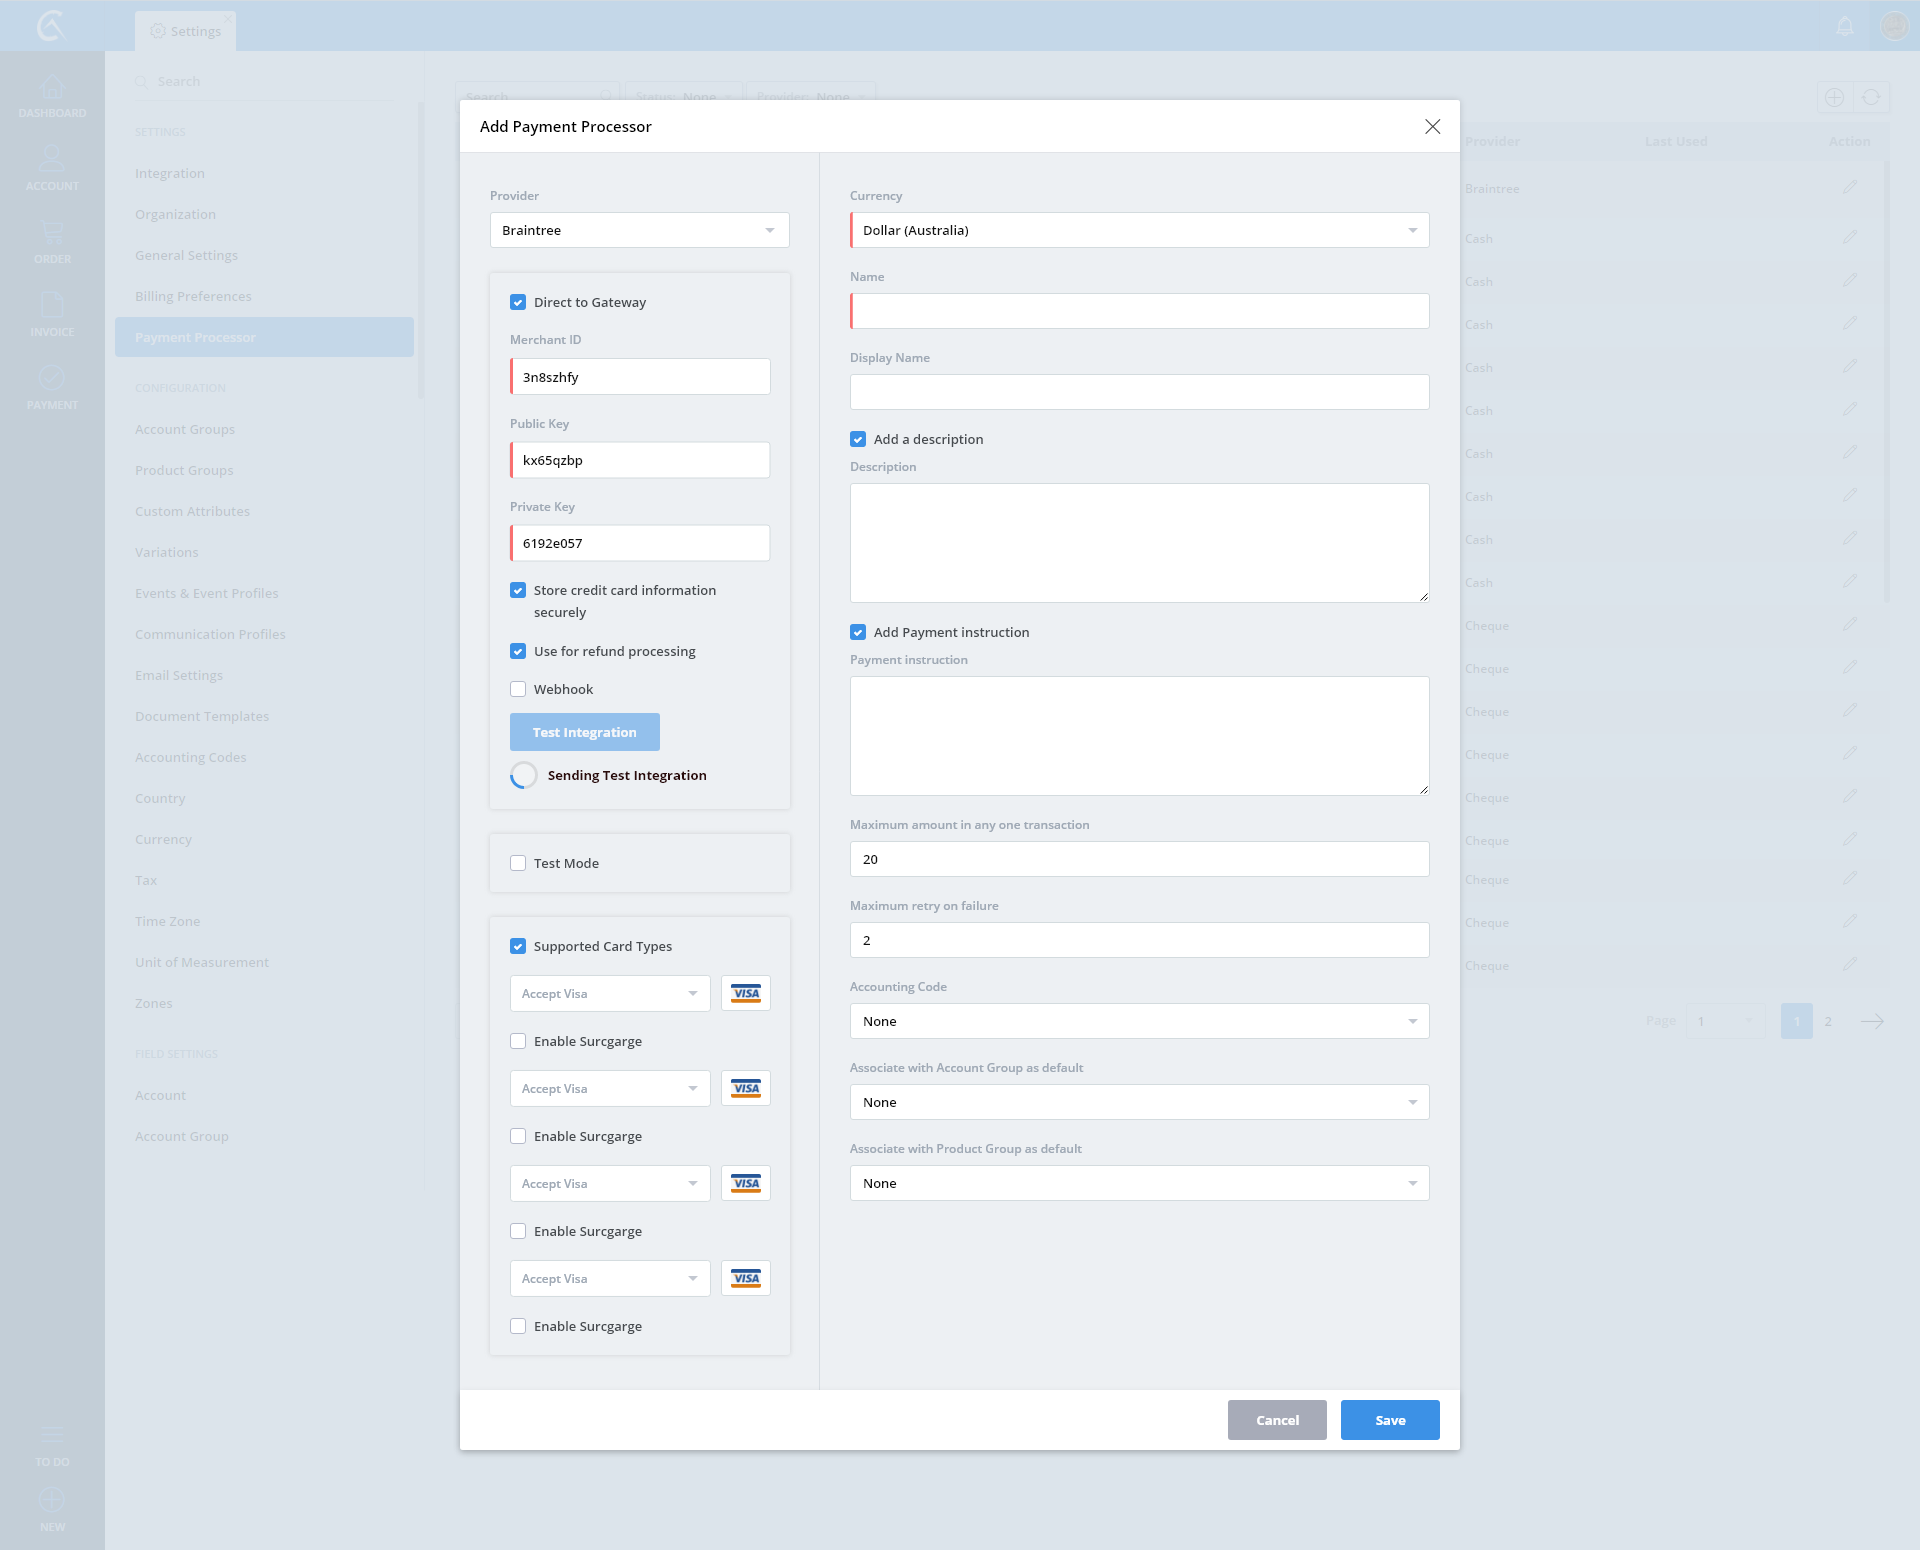Switch to the Settings tab

pyautogui.click(x=186, y=31)
